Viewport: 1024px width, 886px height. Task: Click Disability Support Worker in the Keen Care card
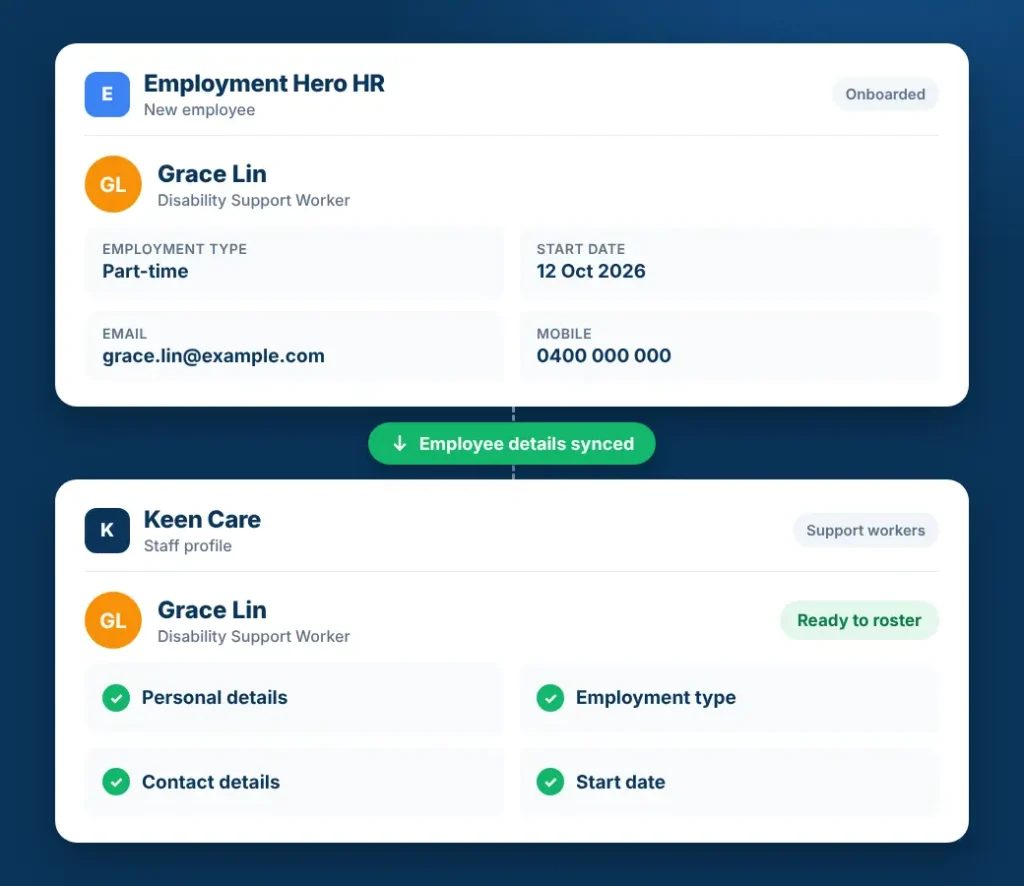tap(253, 637)
